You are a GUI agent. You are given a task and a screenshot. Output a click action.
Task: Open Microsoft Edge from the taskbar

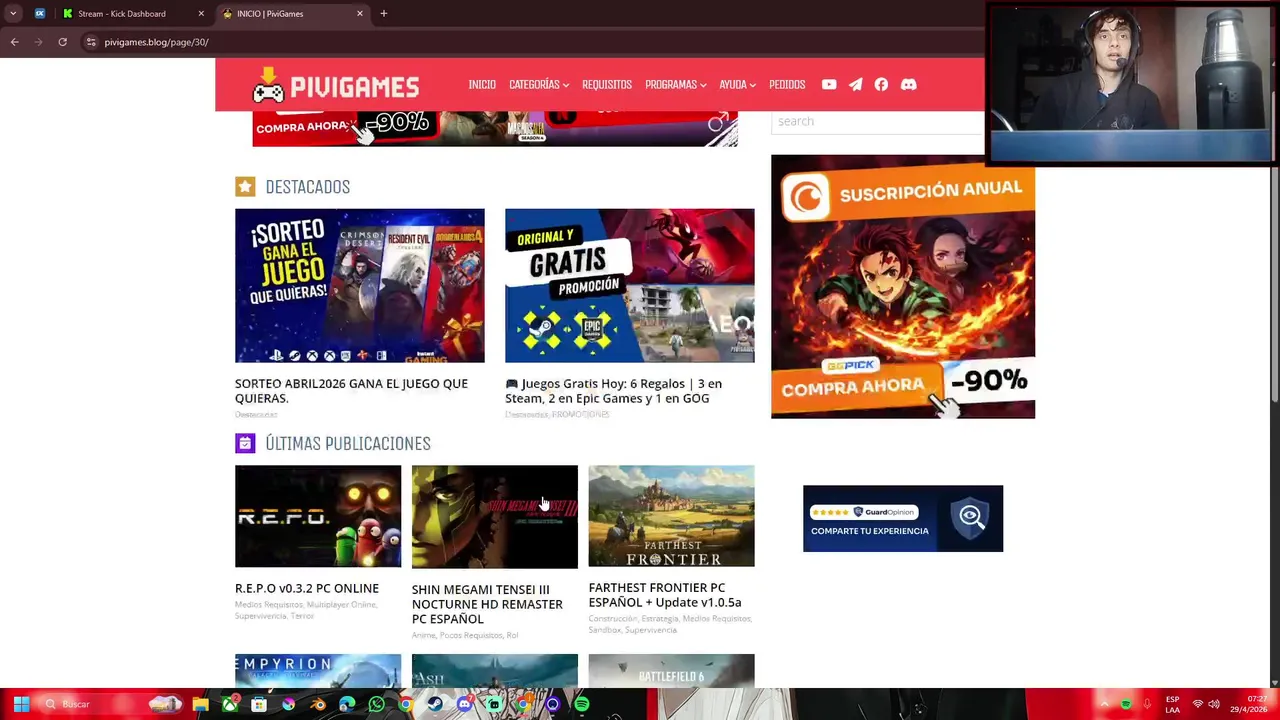pos(347,704)
